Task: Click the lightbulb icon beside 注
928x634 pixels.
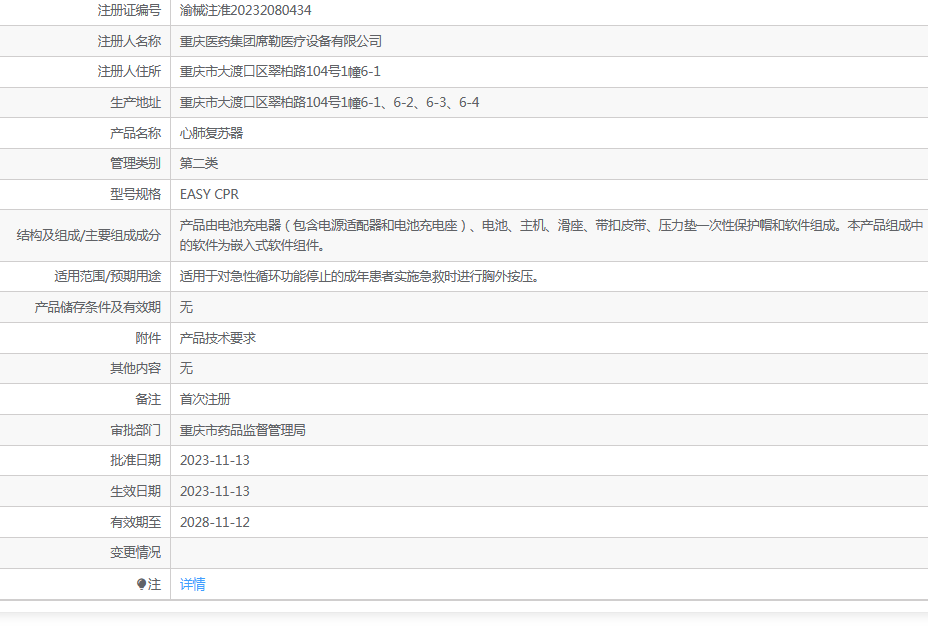Action: 141,584
